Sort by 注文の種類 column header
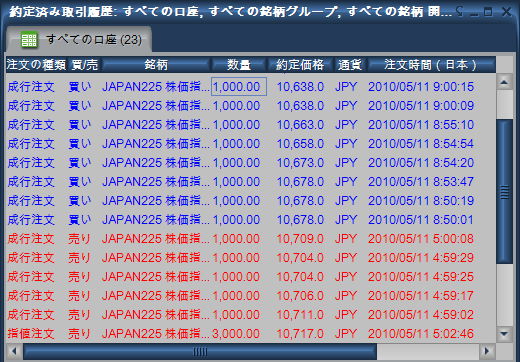The width and height of the screenshot is (520, 362). tap(36, 64)
